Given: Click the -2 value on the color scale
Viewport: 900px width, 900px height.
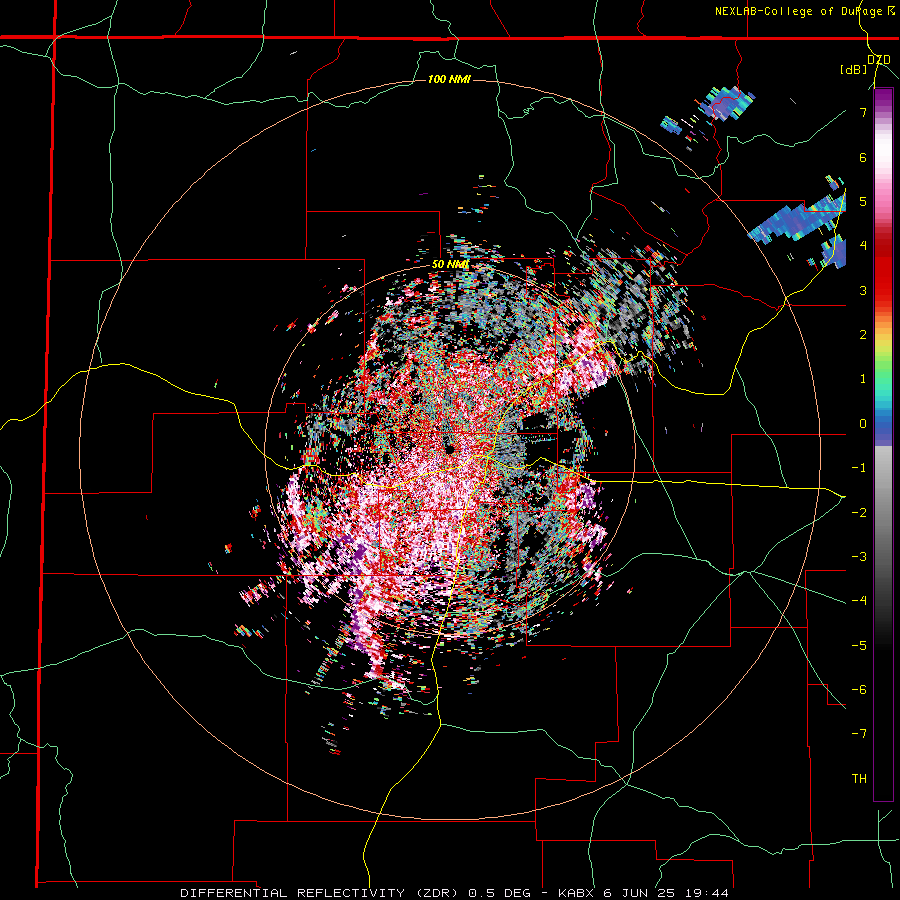Looking at the screenshot, I should pyautogui.click(x=859, y=512).
